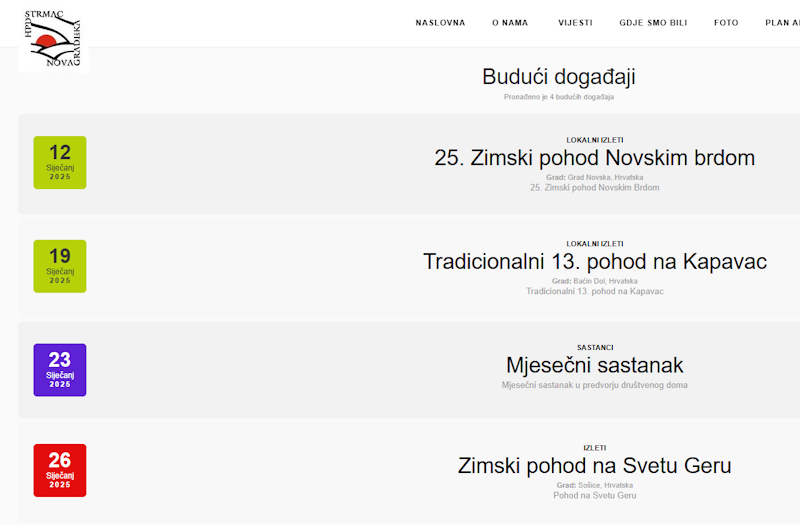Click the Sastanci category label
This screenshot has width=800, height=530.
click(x=594, y=347)
